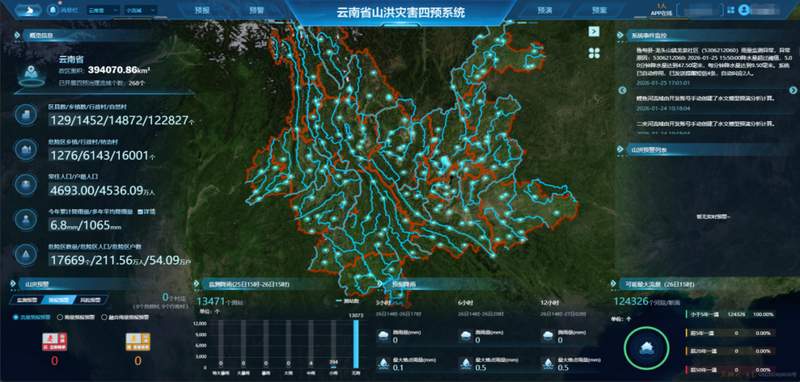Click the danger-zone count triangle icon
The image size is (800, 382).
(x=25, y=253)
